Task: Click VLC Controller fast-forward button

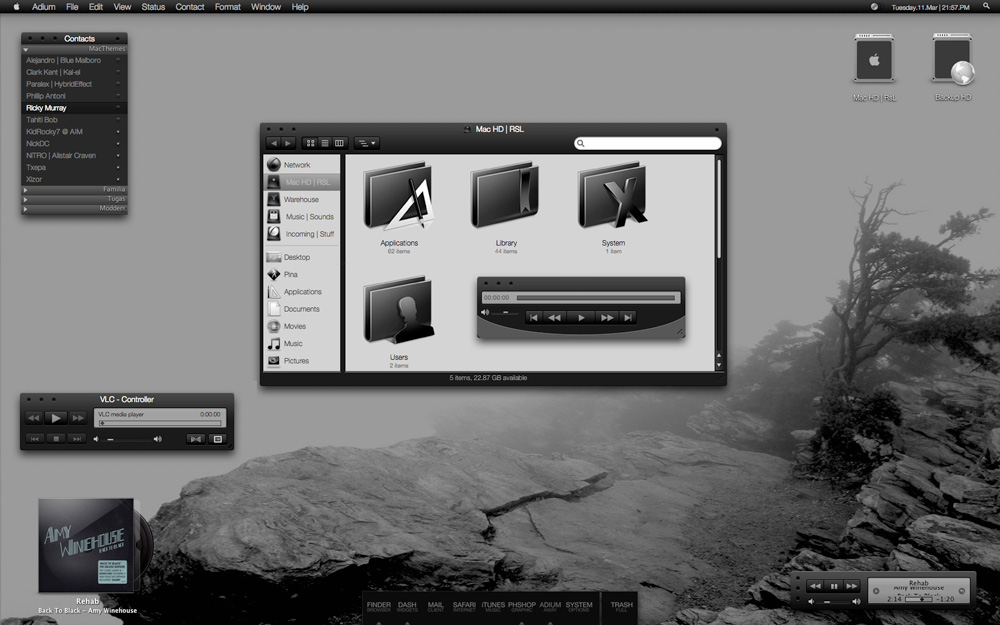Action: coord(78,418)
